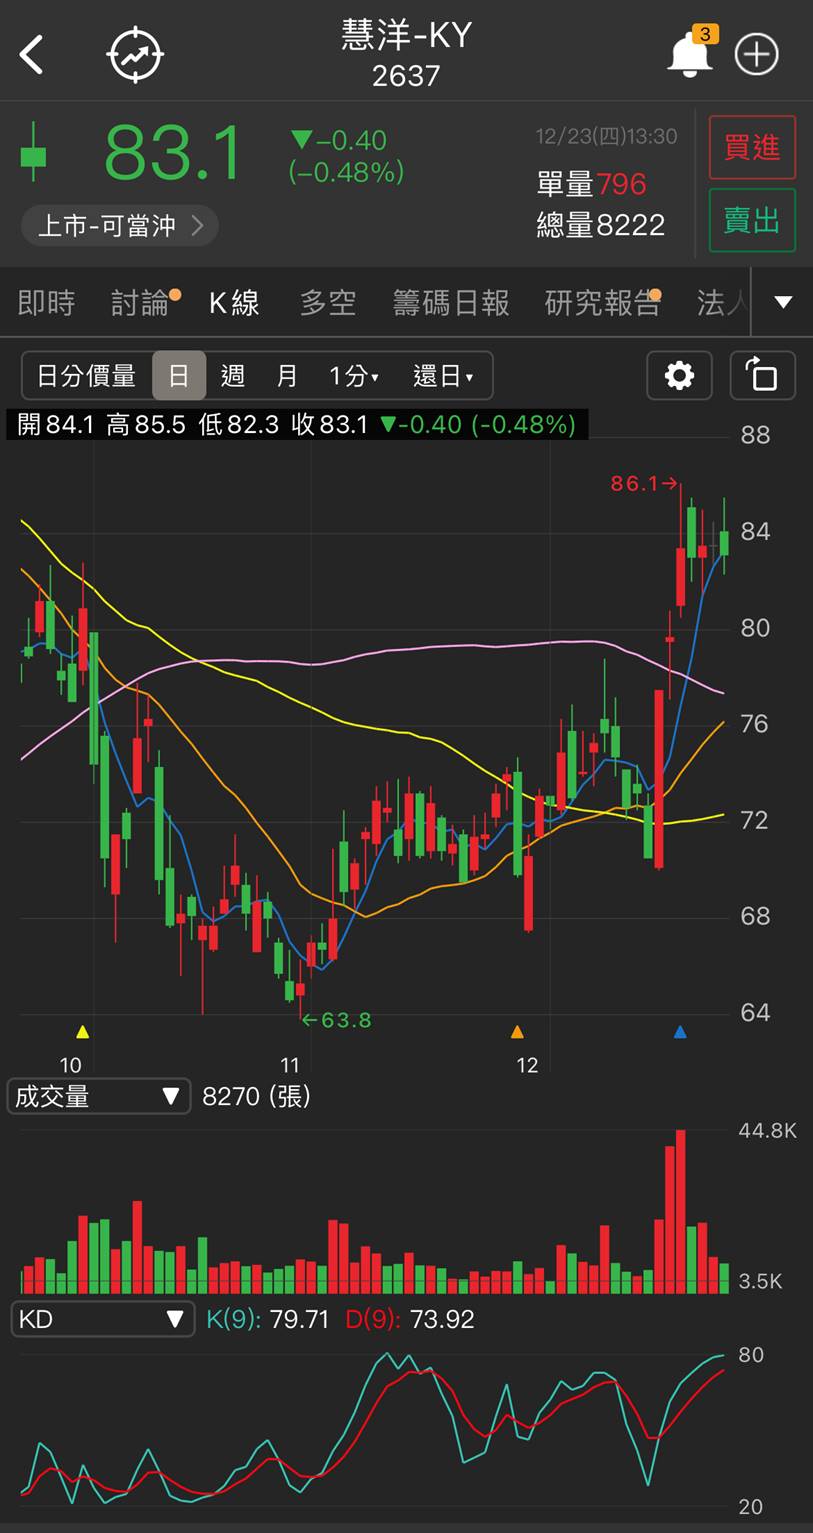
Task: Switch to the 即時 tab
Action: 46,303
